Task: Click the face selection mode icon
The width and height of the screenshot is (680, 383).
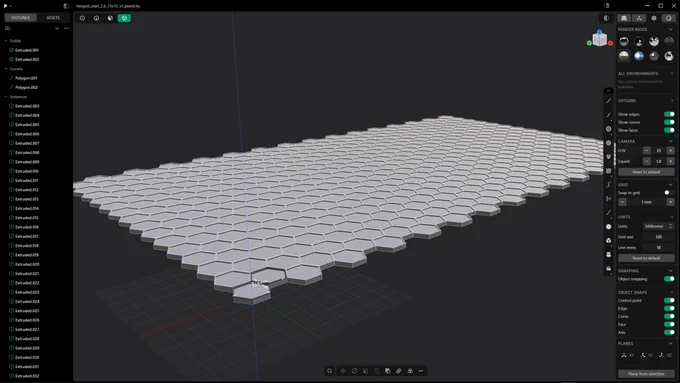Action: (110, 18)
